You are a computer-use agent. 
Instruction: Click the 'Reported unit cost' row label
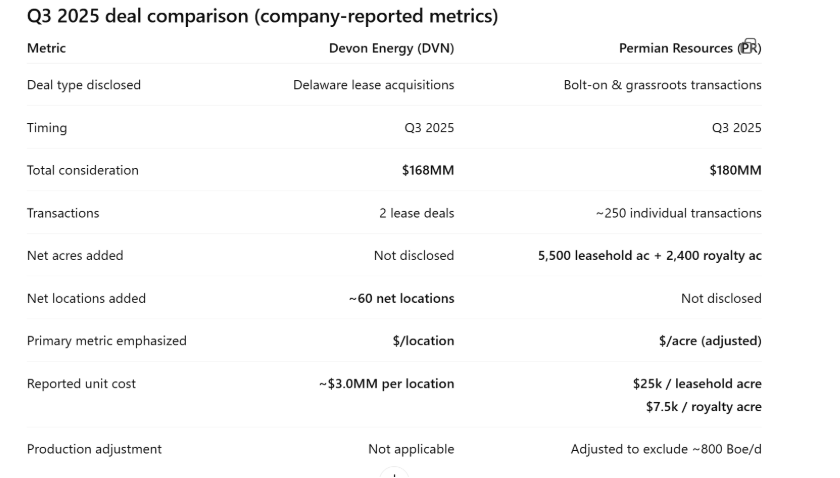81,384
